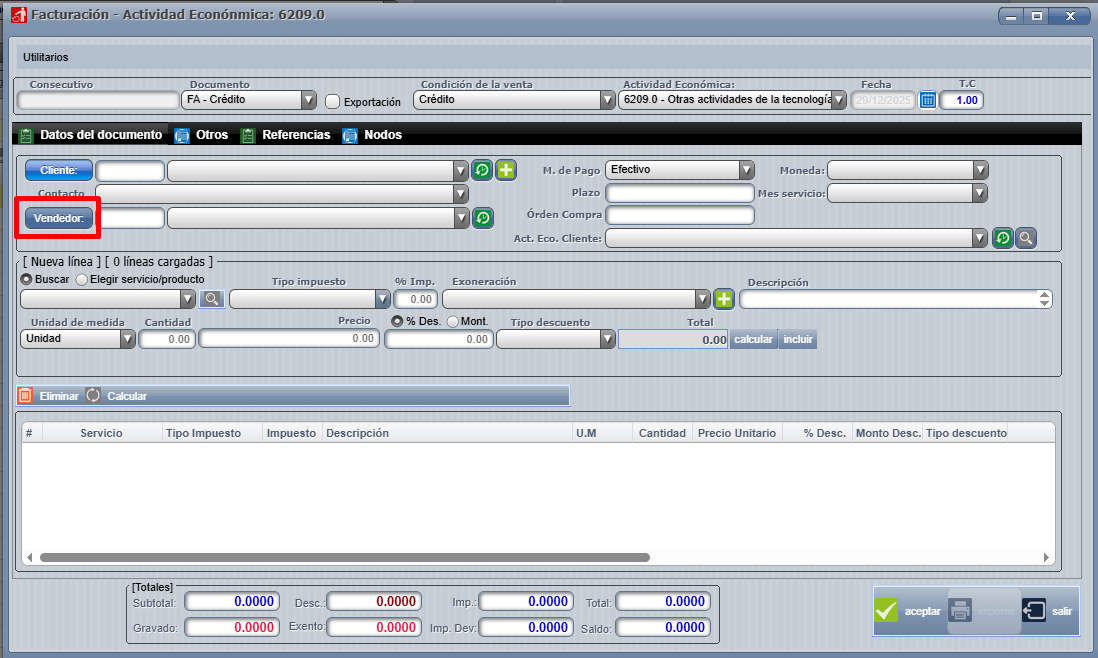Open the magnifier search beside Act. Eco. Cliente

pyautogui.click(x=1028, y=238)
